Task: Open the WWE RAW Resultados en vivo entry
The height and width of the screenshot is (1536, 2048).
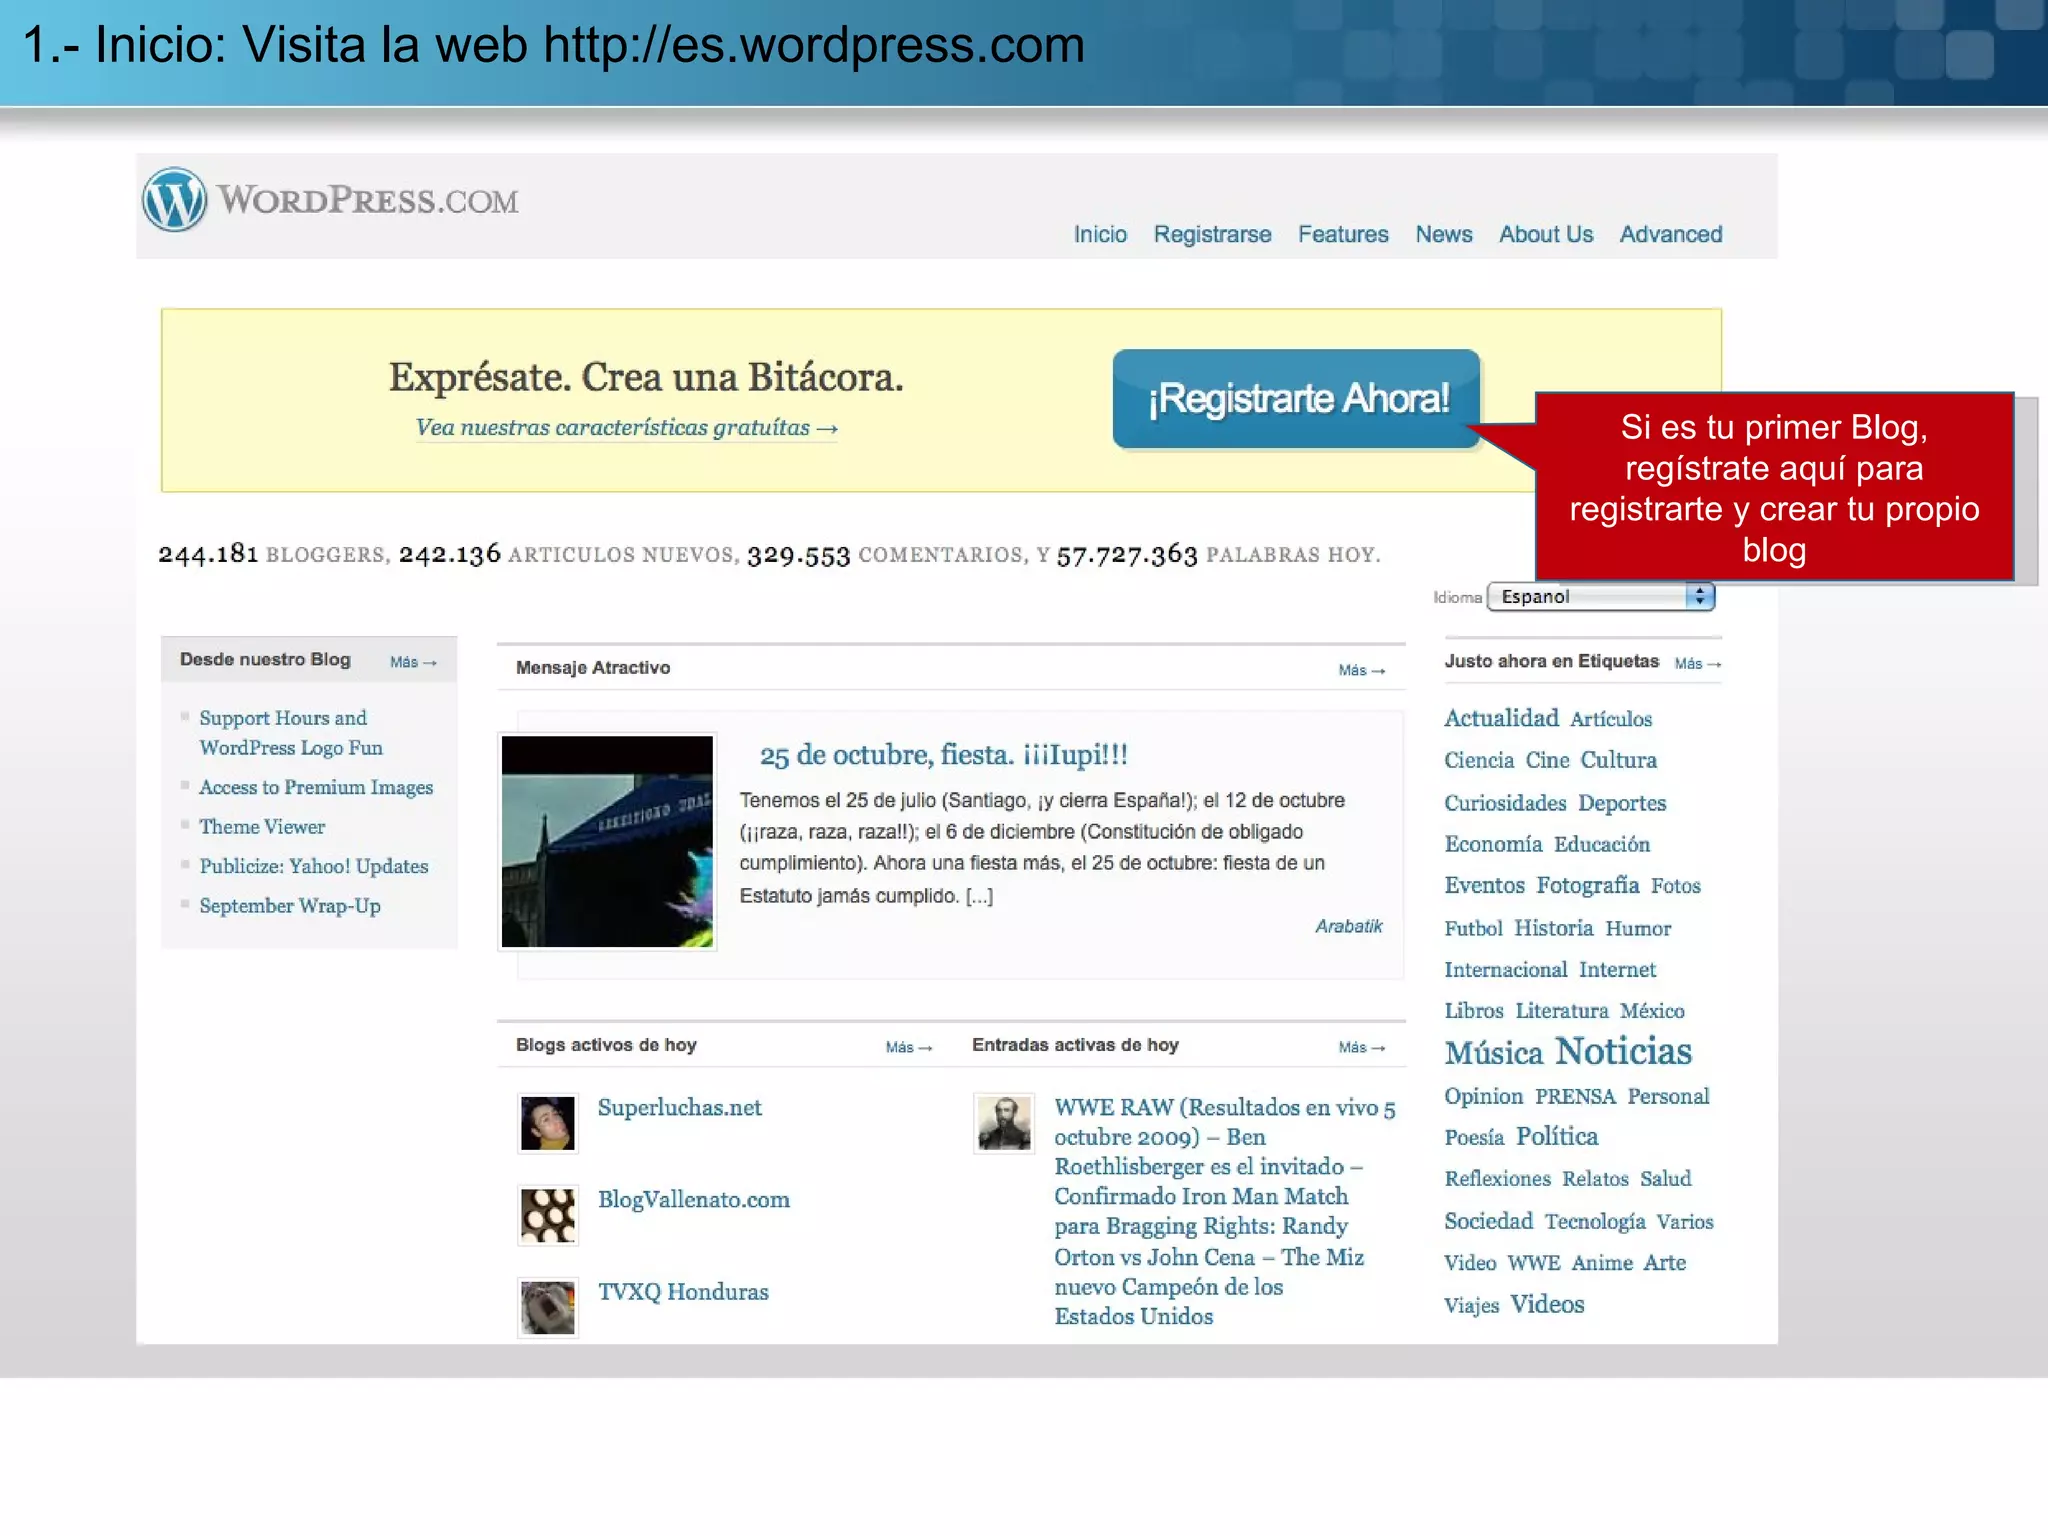Action: (x=1225, y=1212)
